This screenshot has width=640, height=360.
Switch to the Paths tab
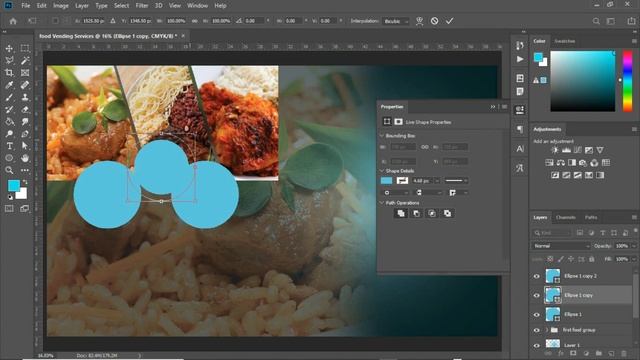coord(591,218)
